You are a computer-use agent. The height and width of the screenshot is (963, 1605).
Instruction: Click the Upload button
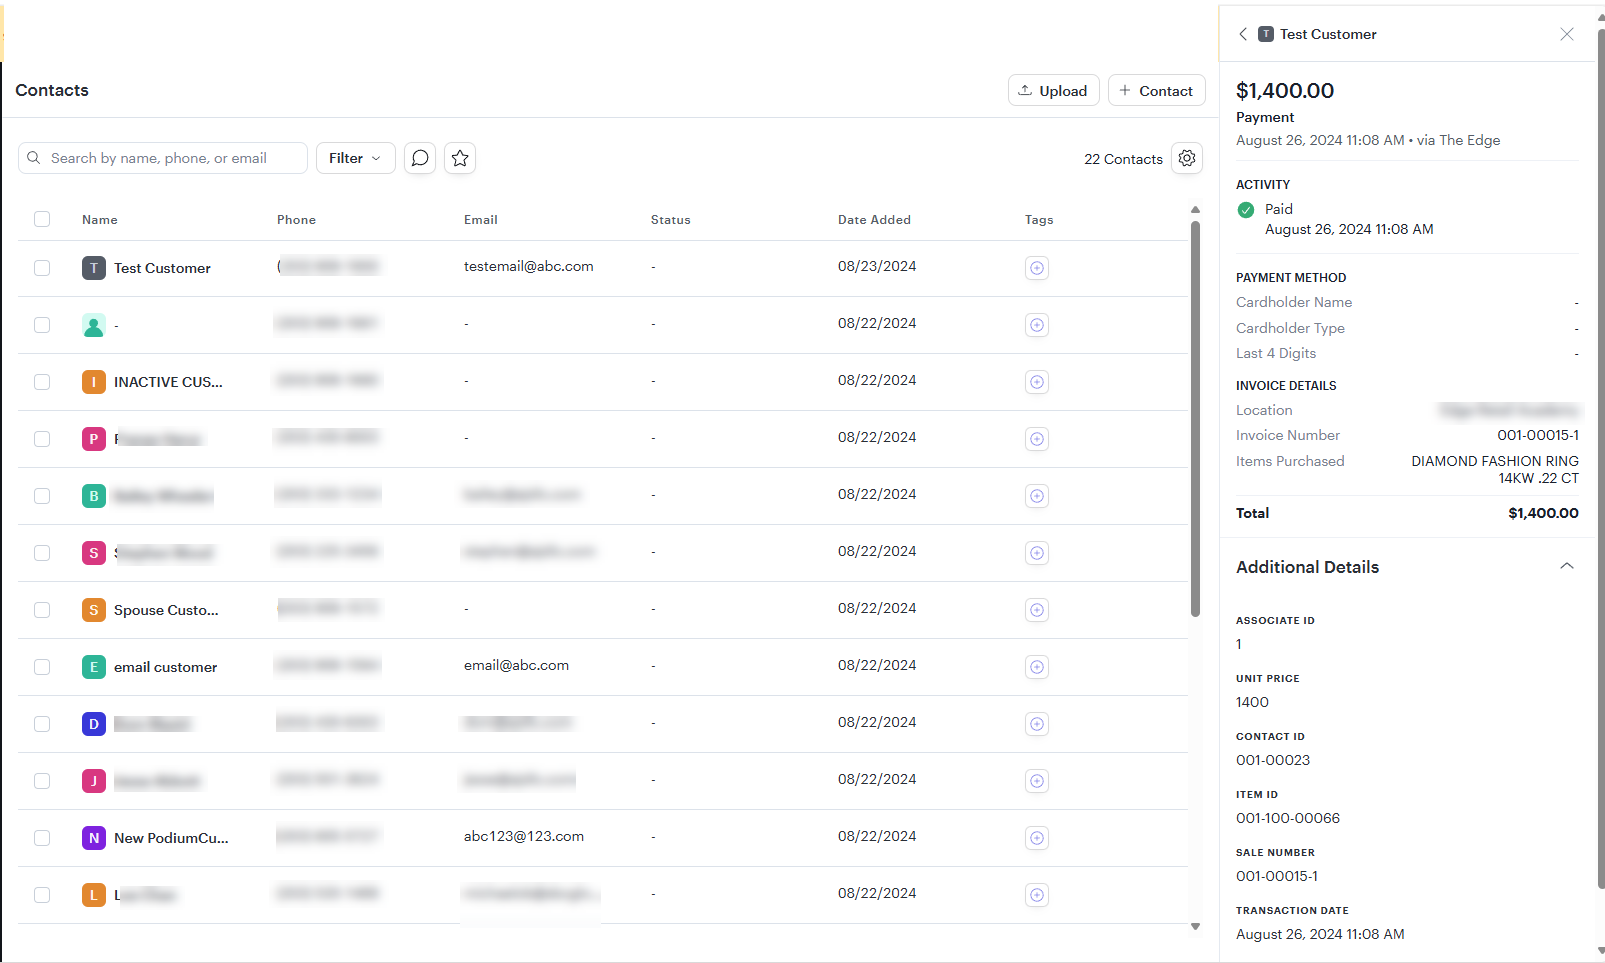tap(1053, 91)
